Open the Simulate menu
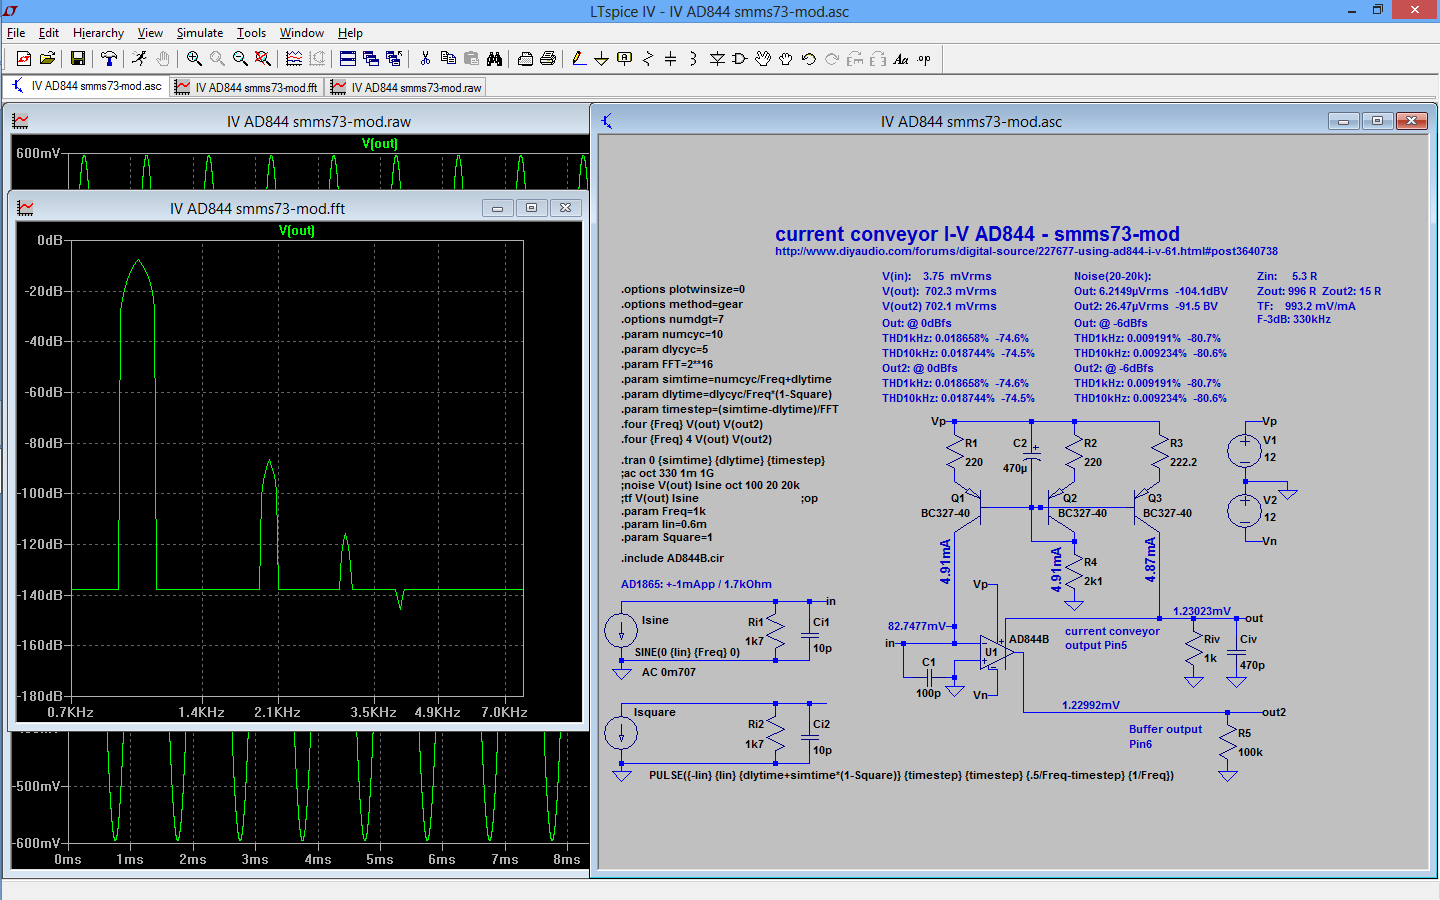This screenshot has width=1440, height=900. [200, 33]
